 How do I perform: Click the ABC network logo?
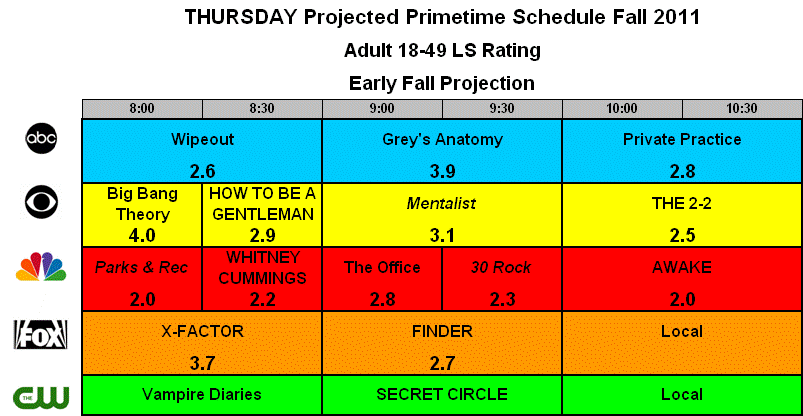coord(41,138)
